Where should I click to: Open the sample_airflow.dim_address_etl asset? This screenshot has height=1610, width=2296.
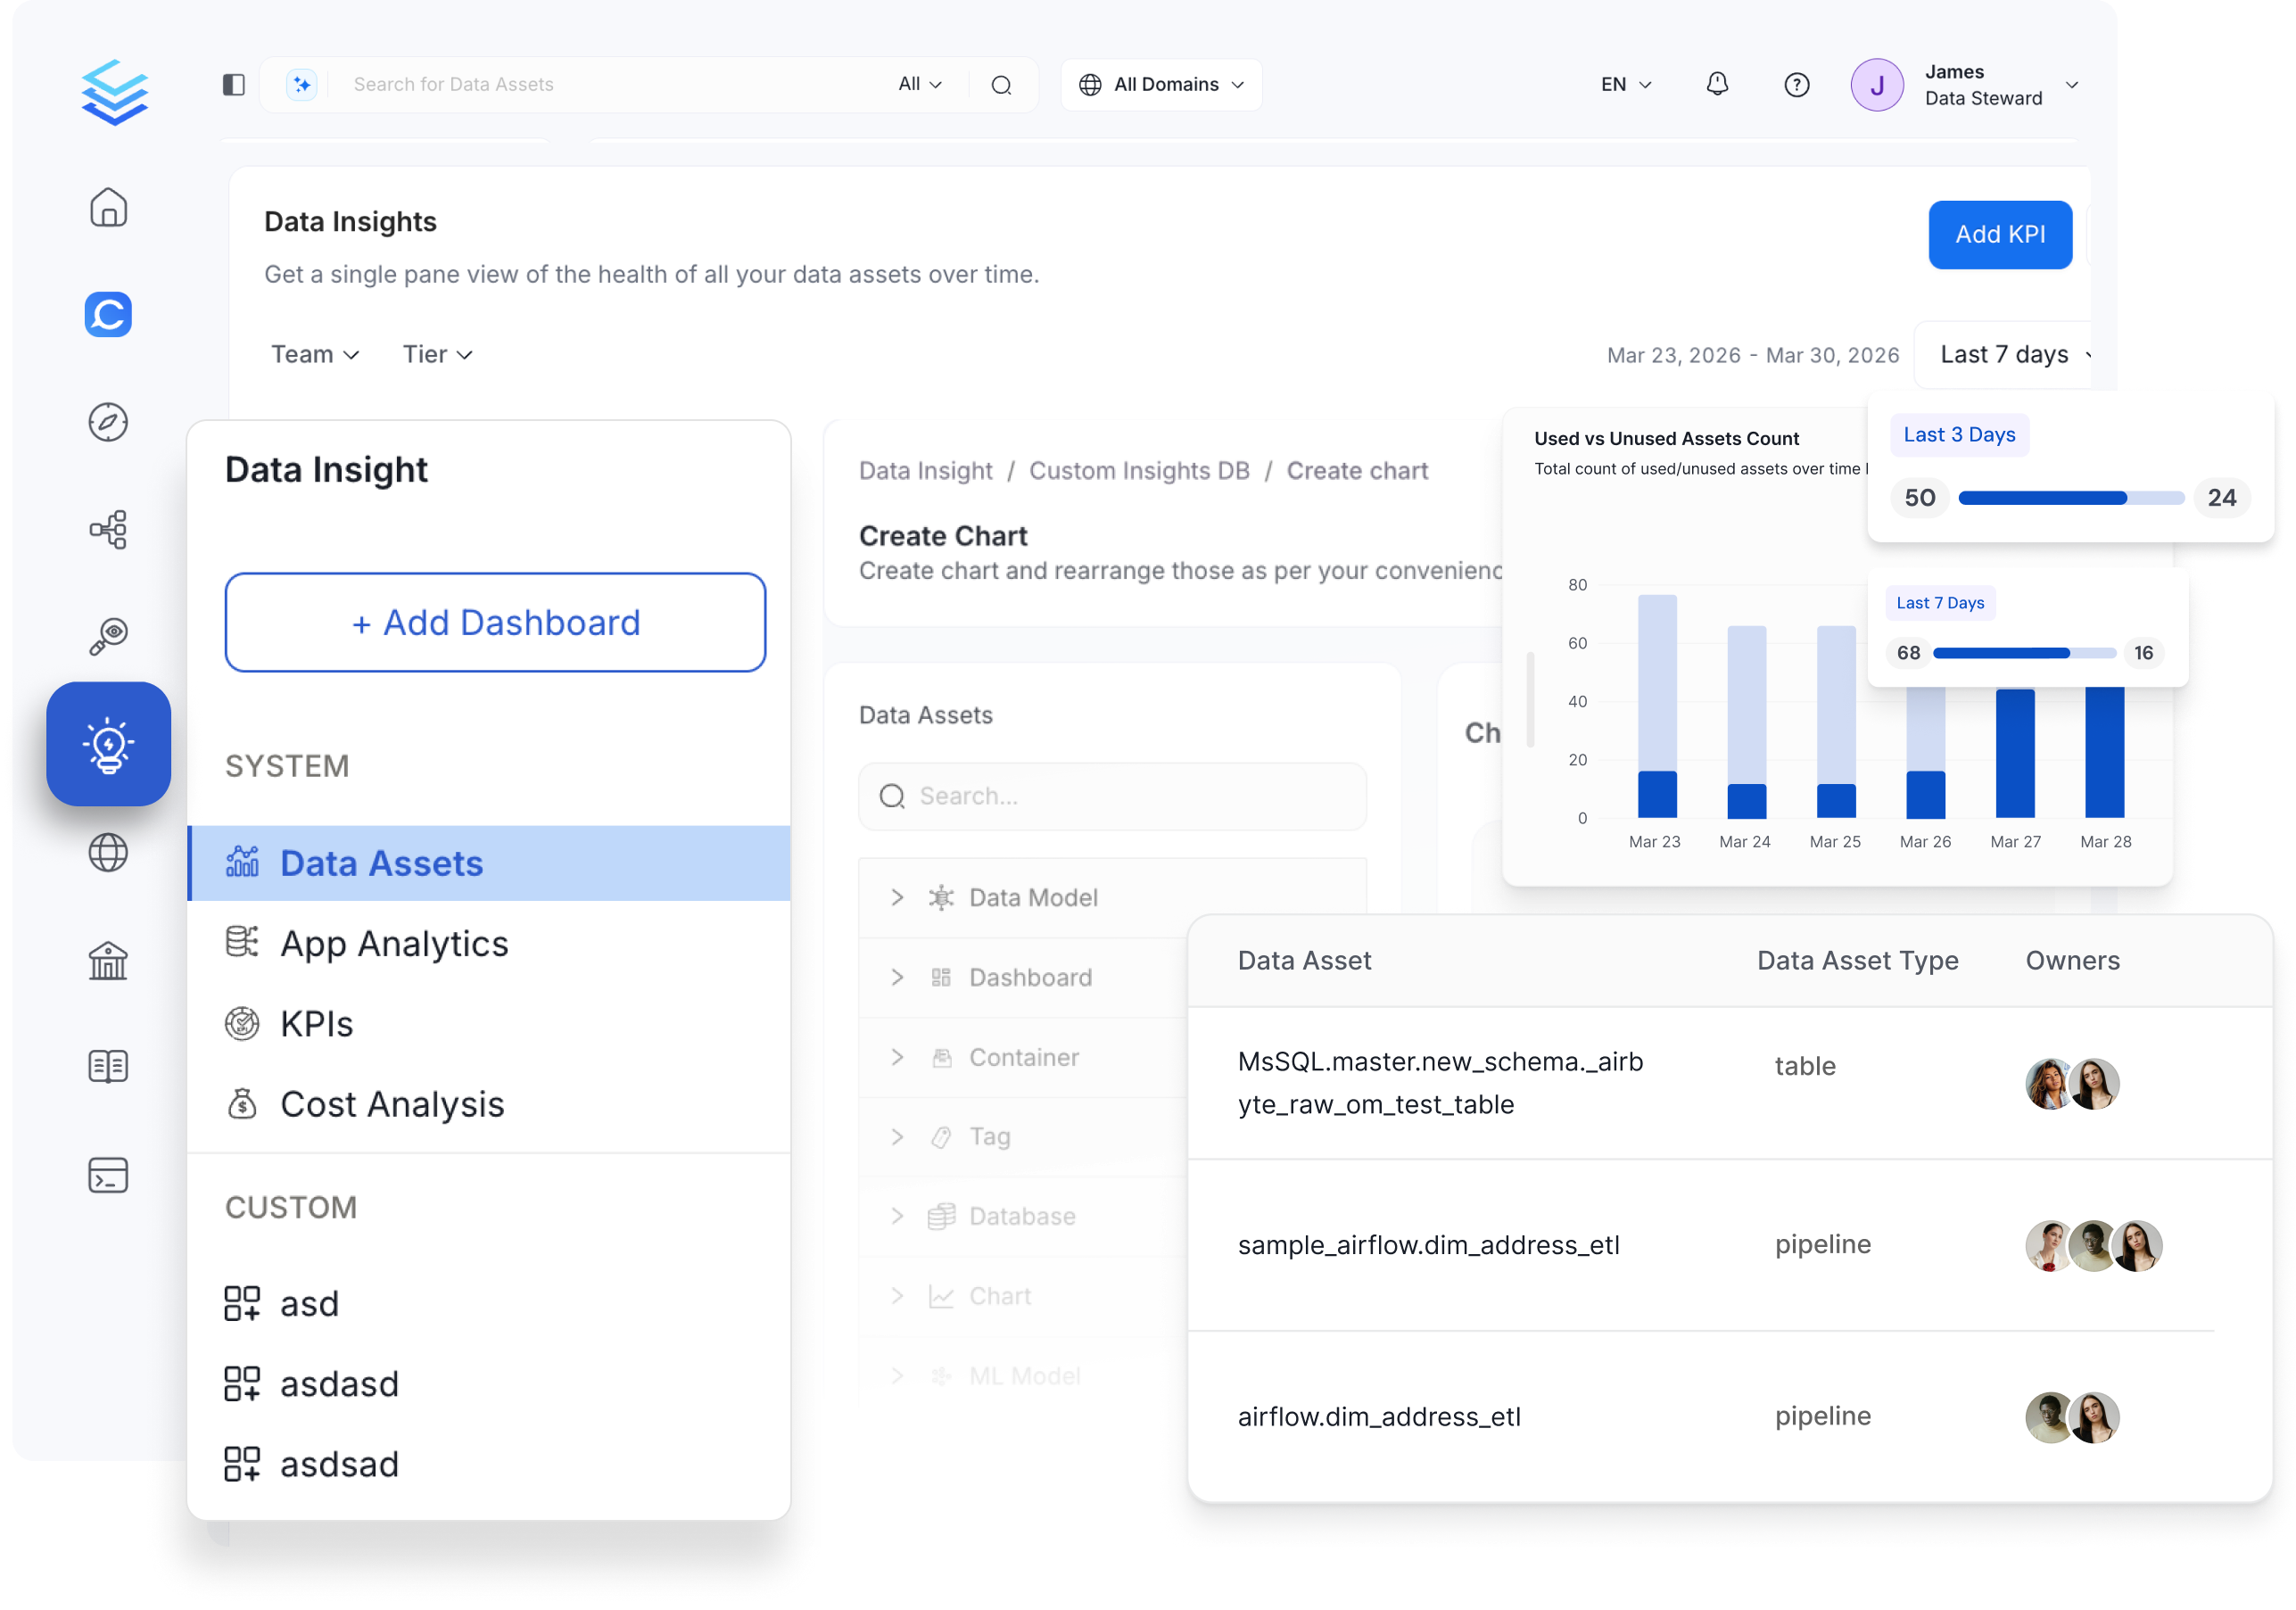1428,1244
